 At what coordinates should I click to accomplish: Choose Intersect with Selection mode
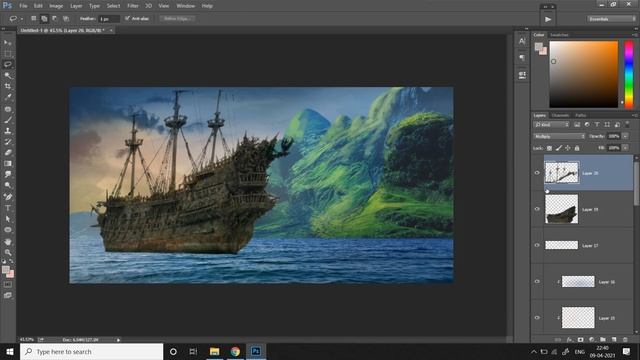pyautogui.click(x=66, y=19)
